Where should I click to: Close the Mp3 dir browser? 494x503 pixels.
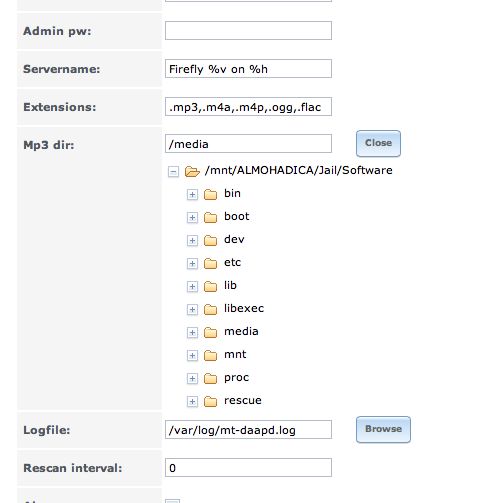tap(378, 143)
